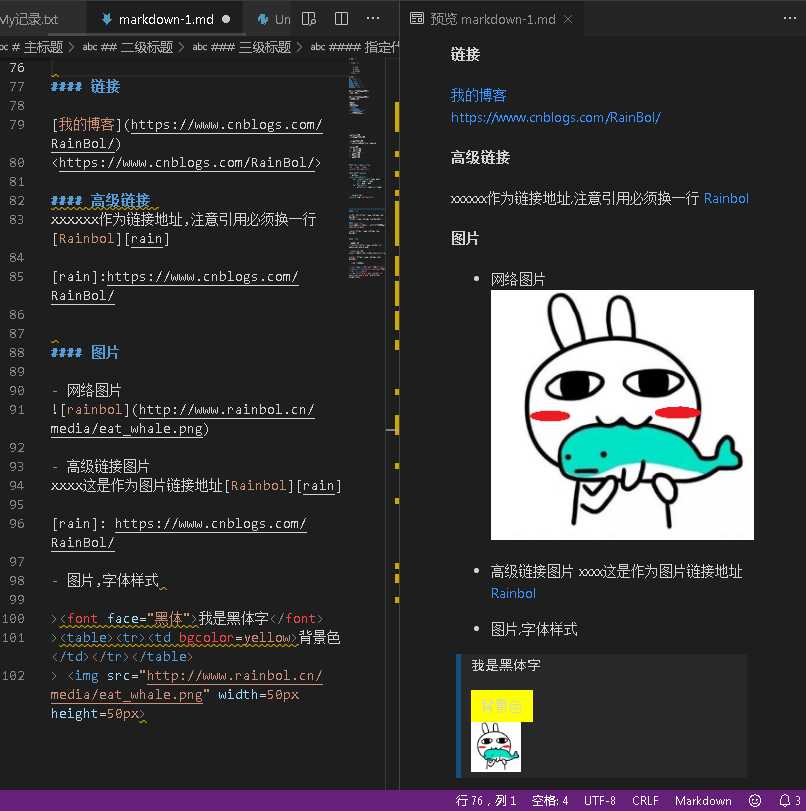Click the editor minimap
806x811 pixels.
tap(366, 168)
